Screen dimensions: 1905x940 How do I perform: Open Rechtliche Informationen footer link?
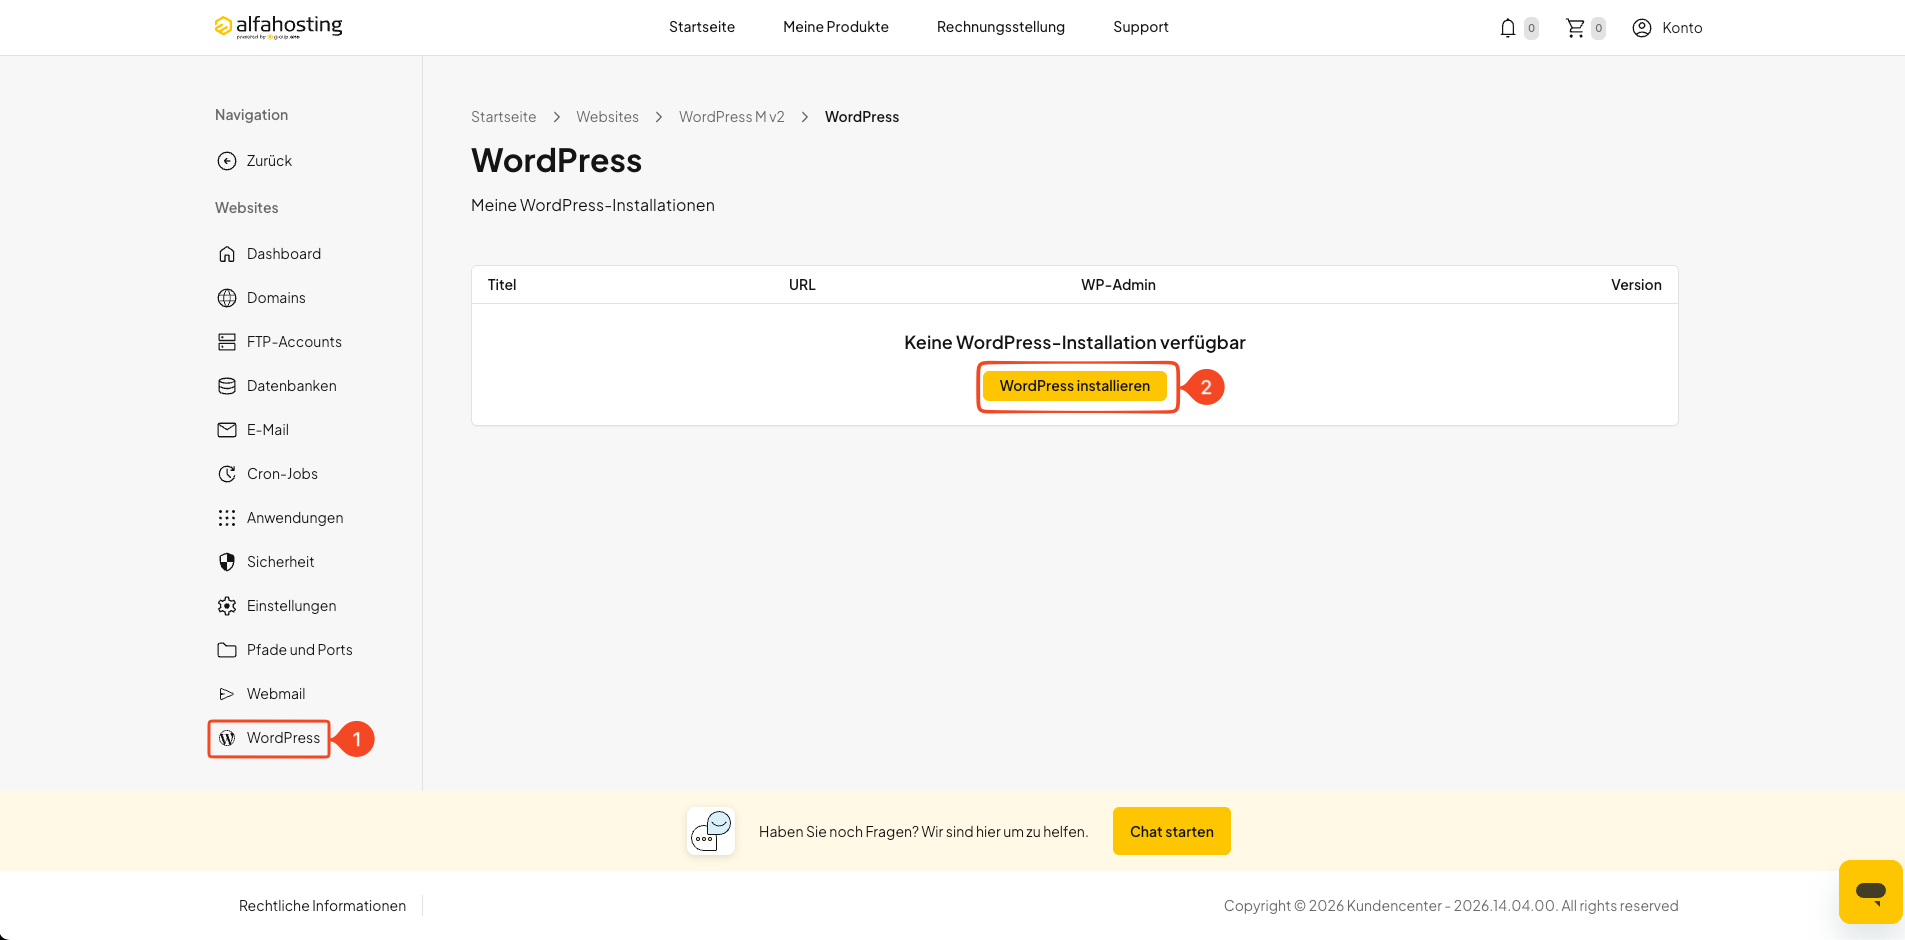click(322, 906)
